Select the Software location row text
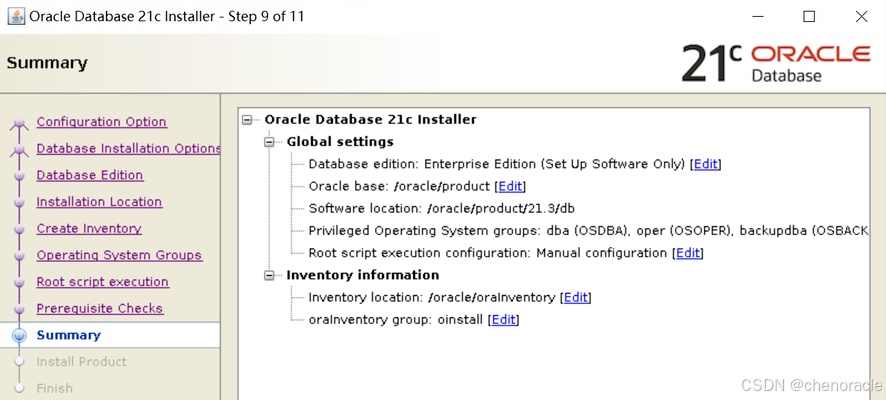 point(441,208)
